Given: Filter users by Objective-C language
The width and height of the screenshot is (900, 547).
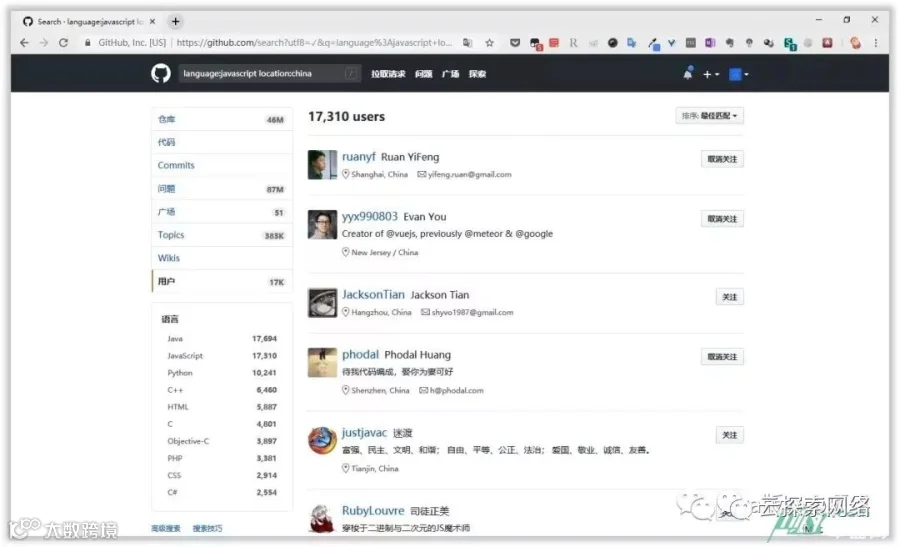Looking at the screenshot, I should (222, 441).
